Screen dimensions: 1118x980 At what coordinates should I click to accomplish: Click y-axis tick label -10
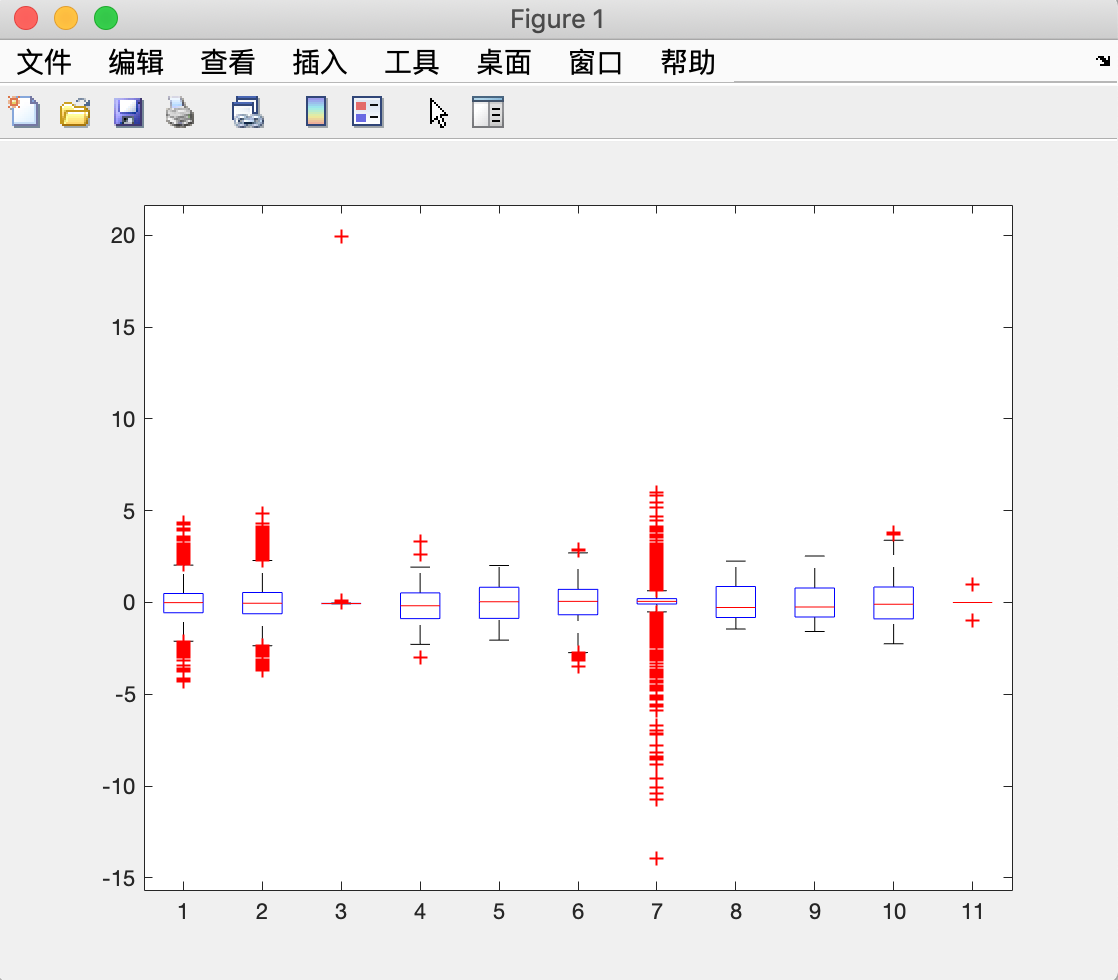[118, 786]
